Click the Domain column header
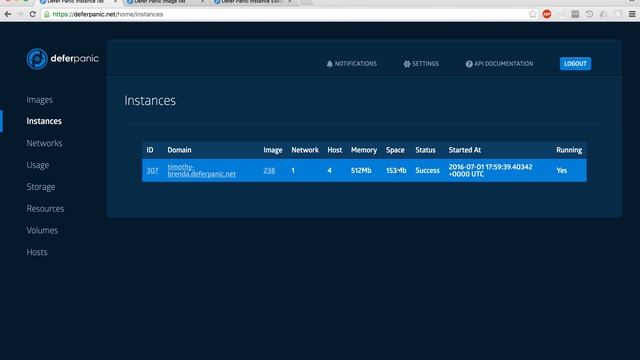Screen dimensions: 640x360 179,150
